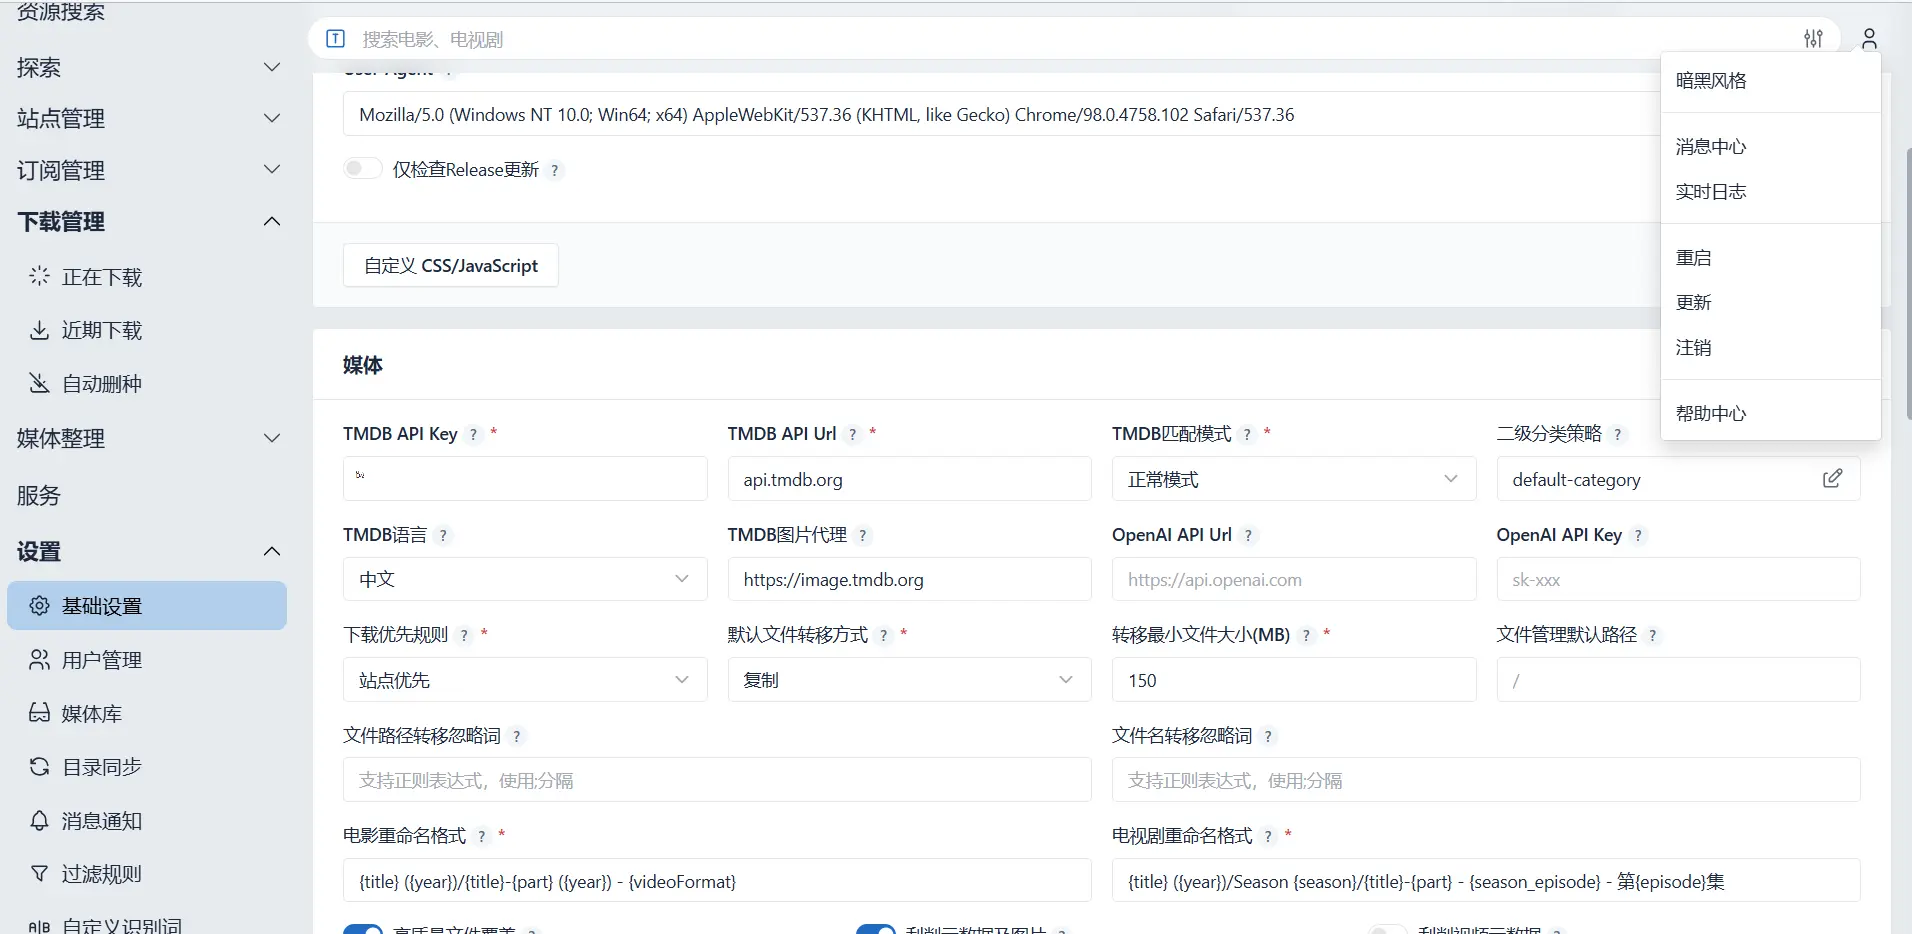Click the OpenAI API Key field
This screenshot has width=1912, height=934.
(x=1678, y=579)
